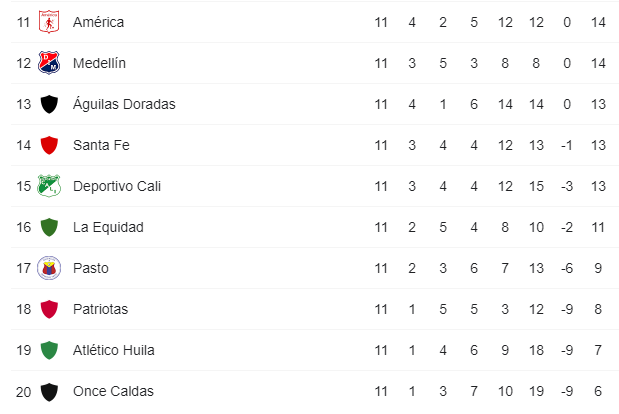Click the La Equidad green shield
Screen dimensions: 619x414
pyautogui.click(x=49, y=227)
